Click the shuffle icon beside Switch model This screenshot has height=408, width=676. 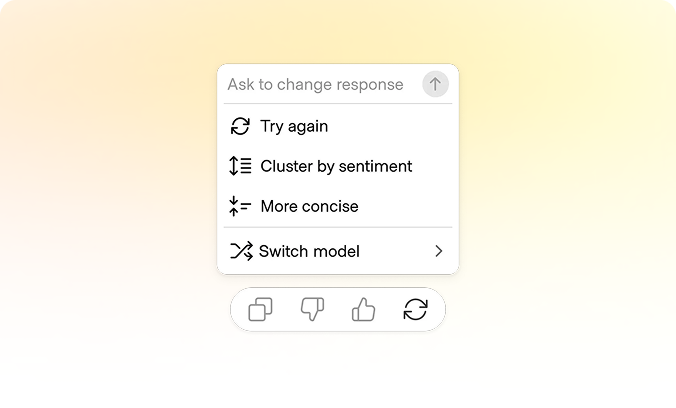click(x=241, y=251)
